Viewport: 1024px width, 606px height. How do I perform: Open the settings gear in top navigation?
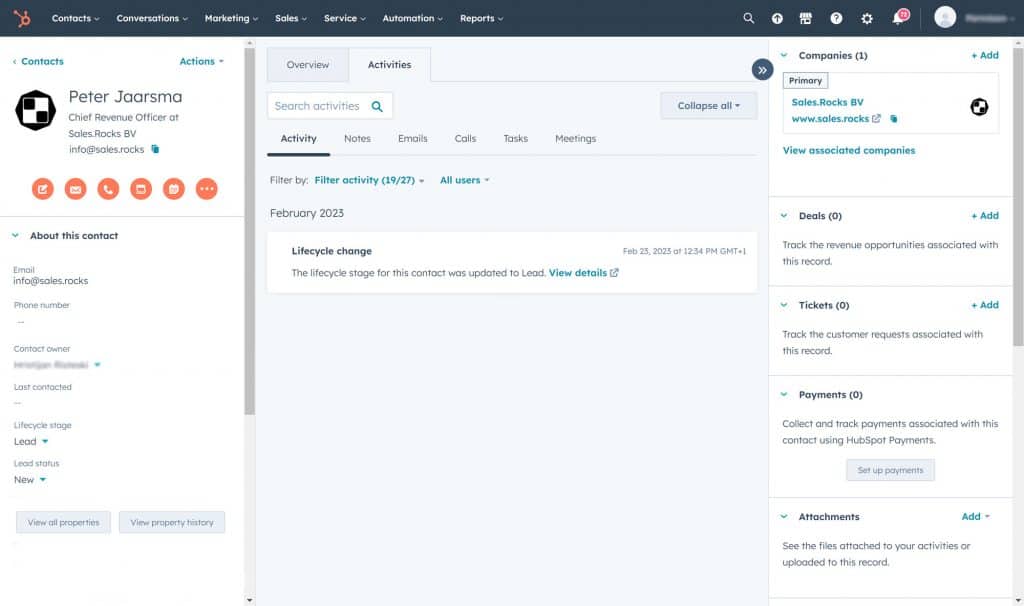coord(867,18)
